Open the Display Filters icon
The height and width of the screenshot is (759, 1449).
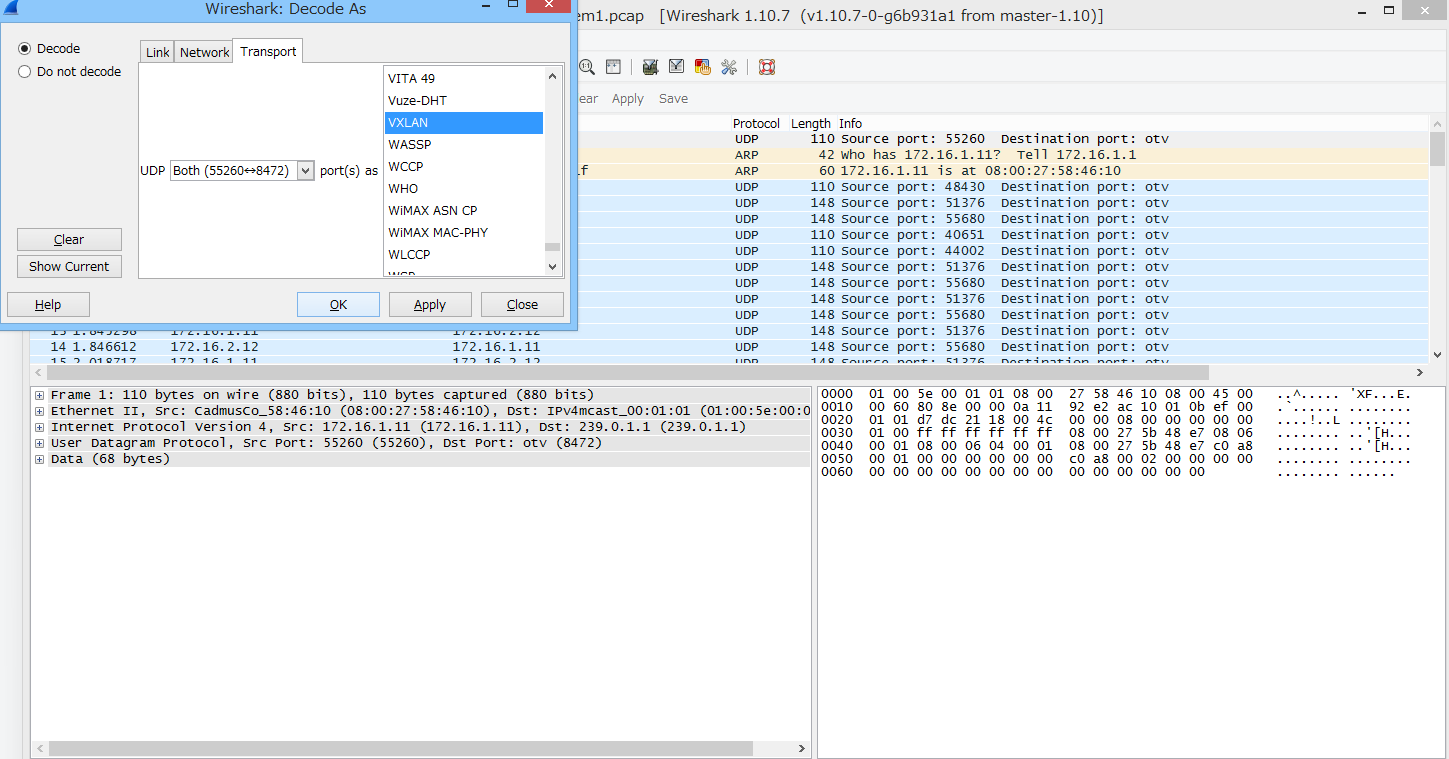click(x=676, y=67)
